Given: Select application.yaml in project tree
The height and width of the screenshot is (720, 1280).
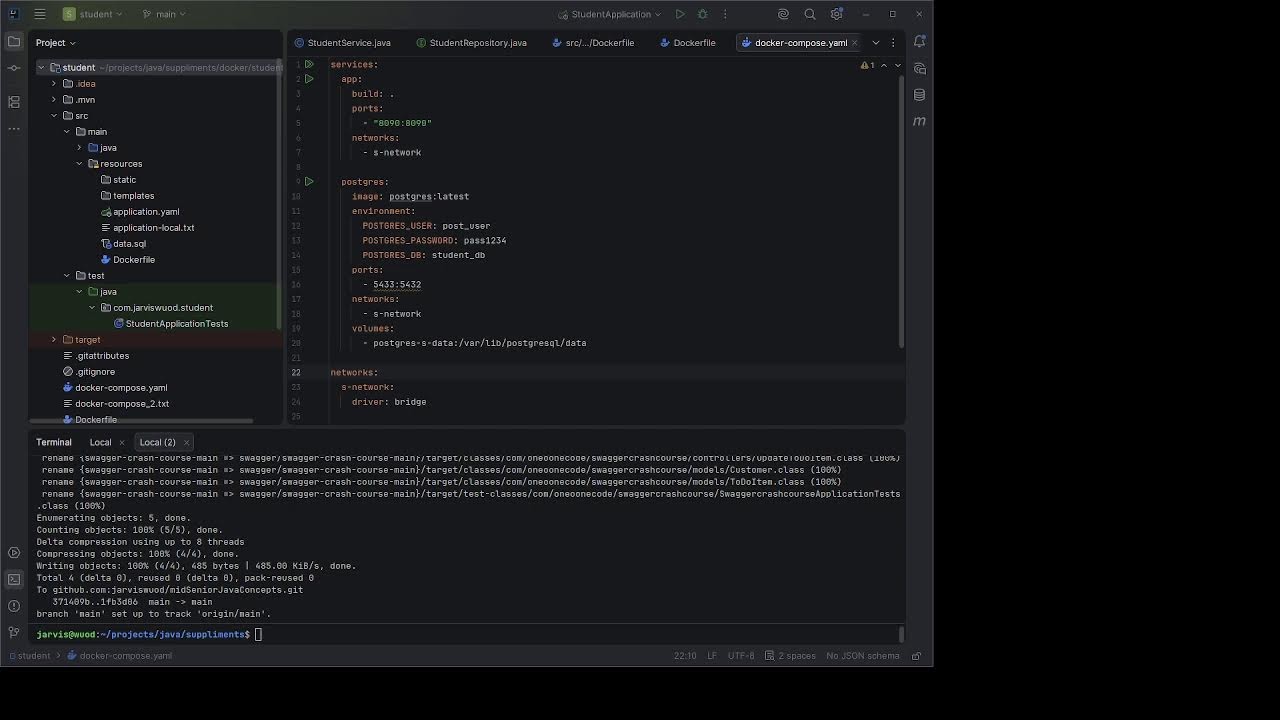Looking at the screenshot, I should coord(146,212).
